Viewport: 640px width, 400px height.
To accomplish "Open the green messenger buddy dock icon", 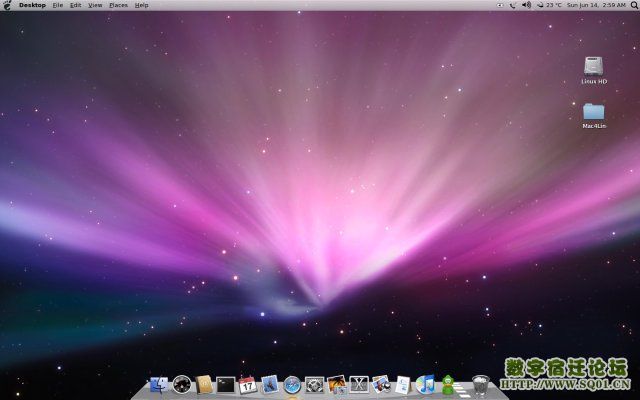I will pyautogui.click(x=448, y=385).
